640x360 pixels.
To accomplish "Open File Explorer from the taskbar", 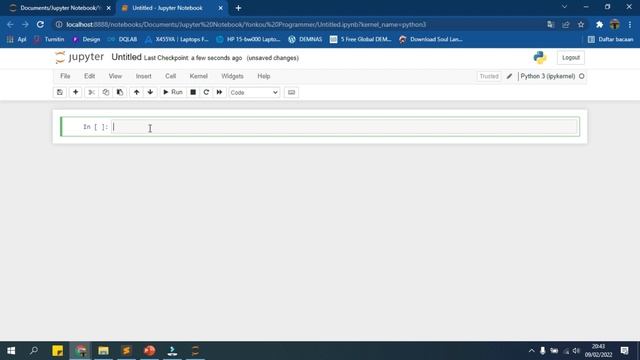I will (x=103, y=351).
